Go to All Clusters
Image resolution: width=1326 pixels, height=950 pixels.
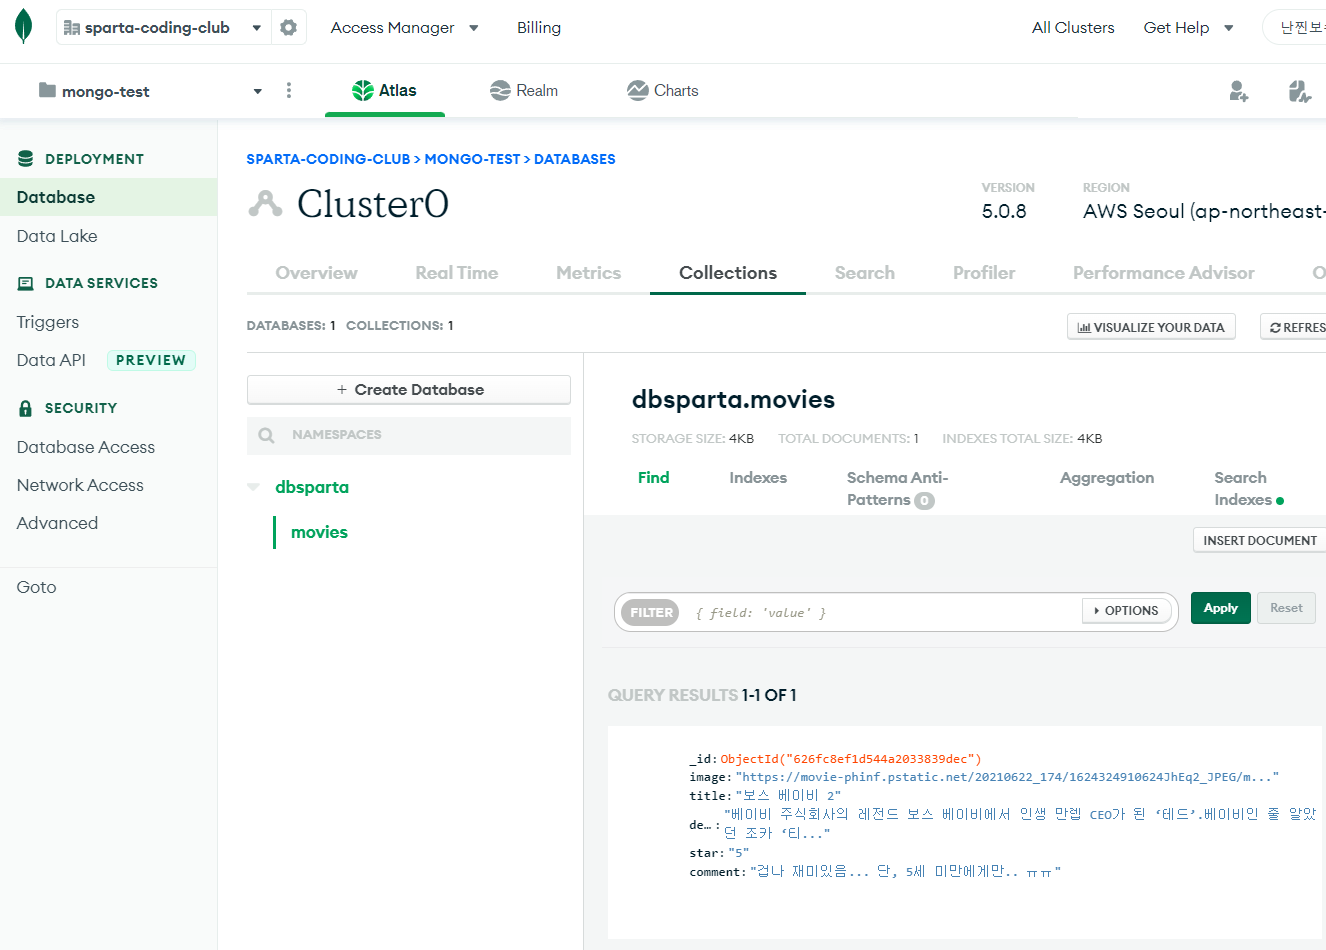1073,28
